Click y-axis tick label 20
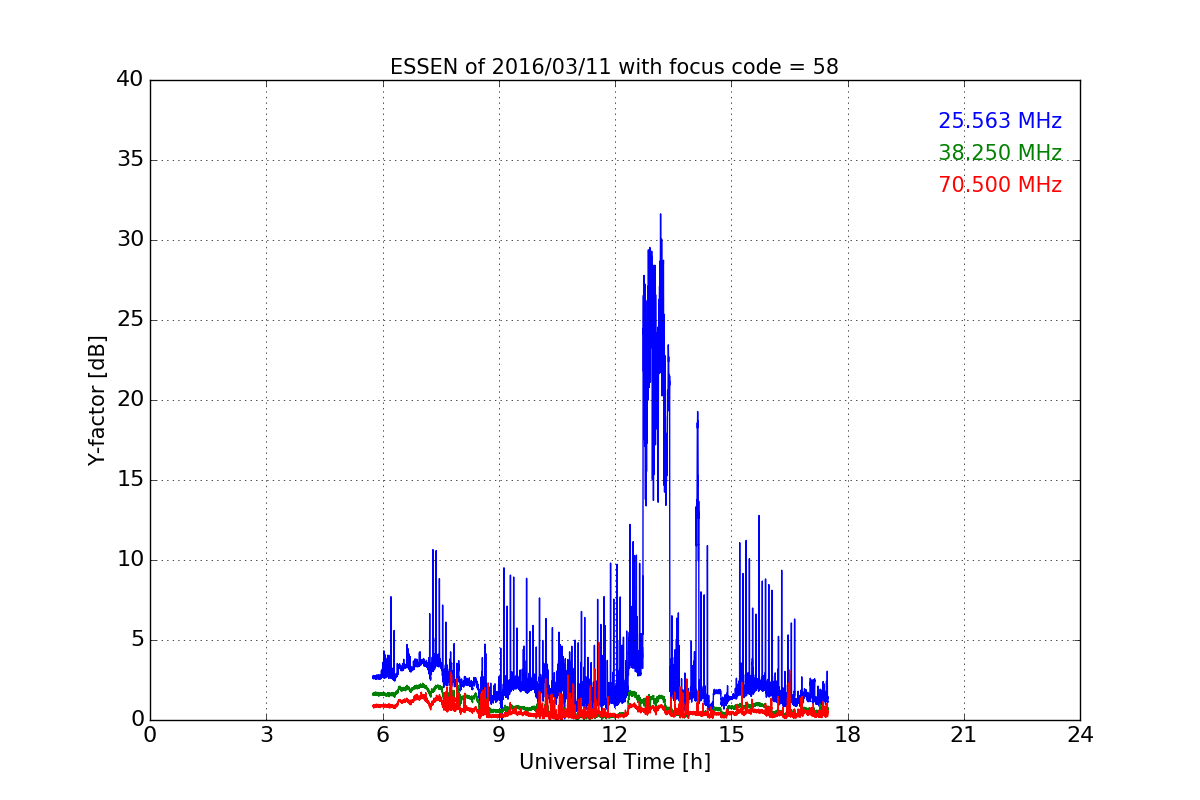The image size is (1200, 800). (x=130, y=400)
